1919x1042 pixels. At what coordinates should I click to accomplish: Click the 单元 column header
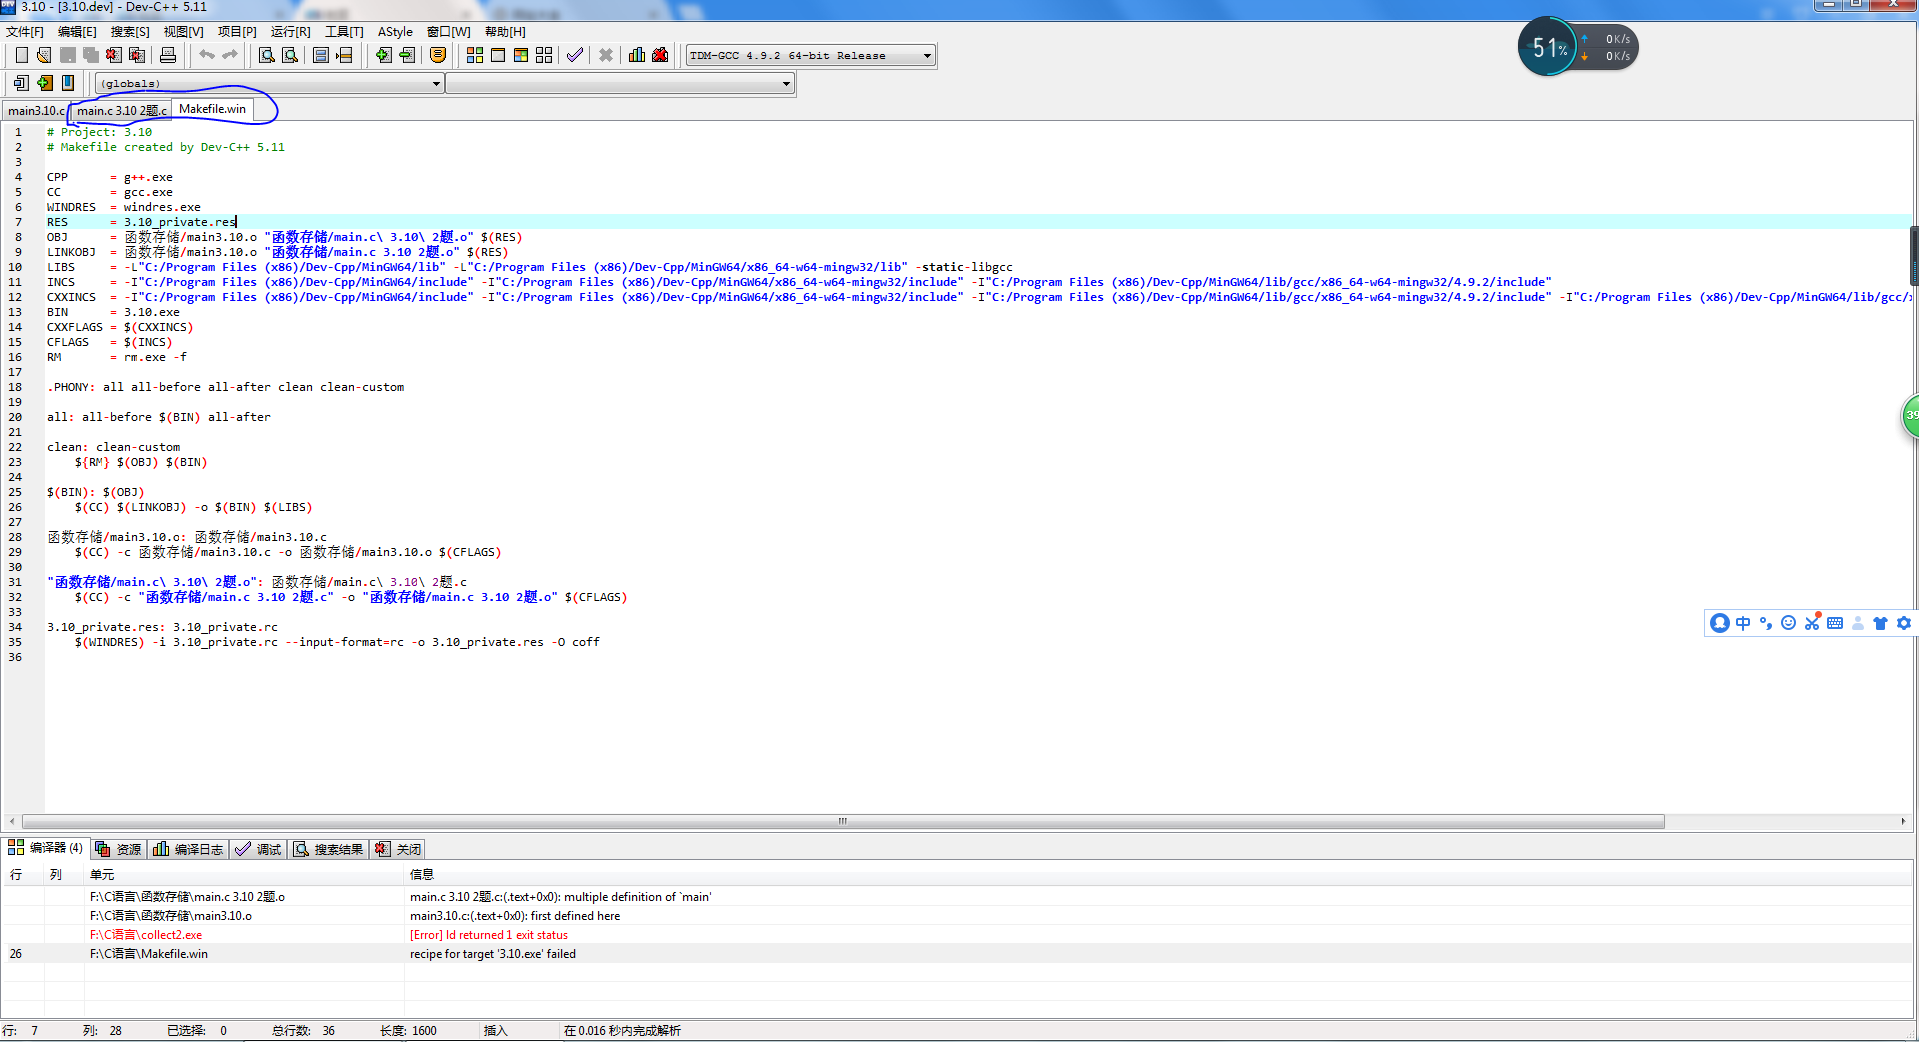pyautogui.click(x=244, y=875)
